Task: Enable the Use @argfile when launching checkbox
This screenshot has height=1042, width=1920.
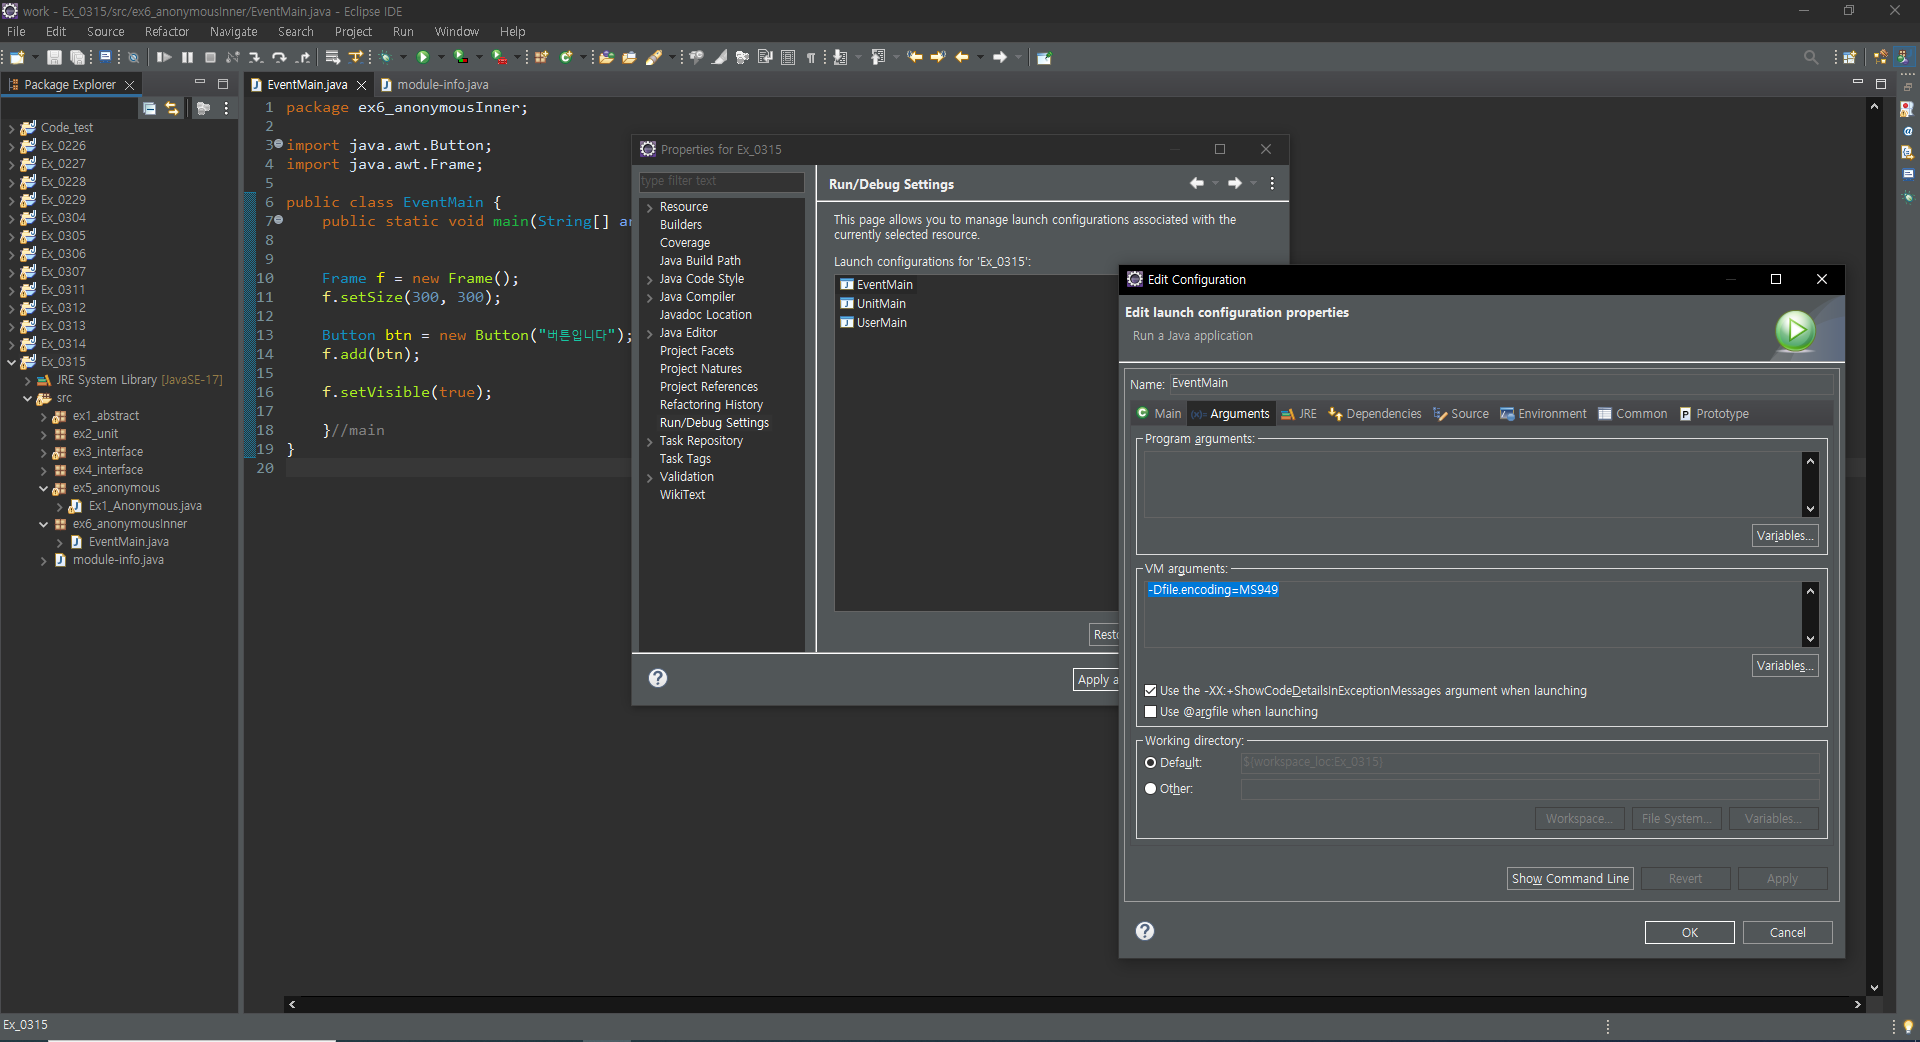Action: (1150, 712)
